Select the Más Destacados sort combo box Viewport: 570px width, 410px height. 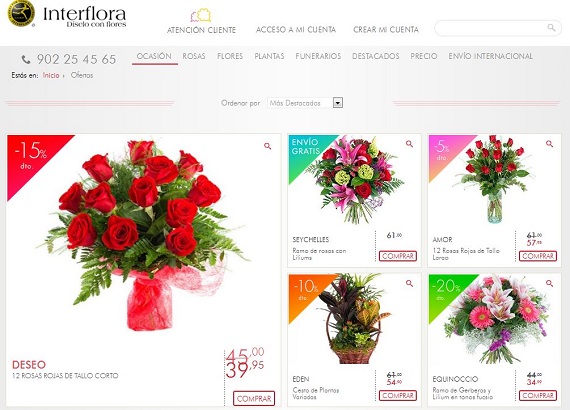tap(305, 103)
